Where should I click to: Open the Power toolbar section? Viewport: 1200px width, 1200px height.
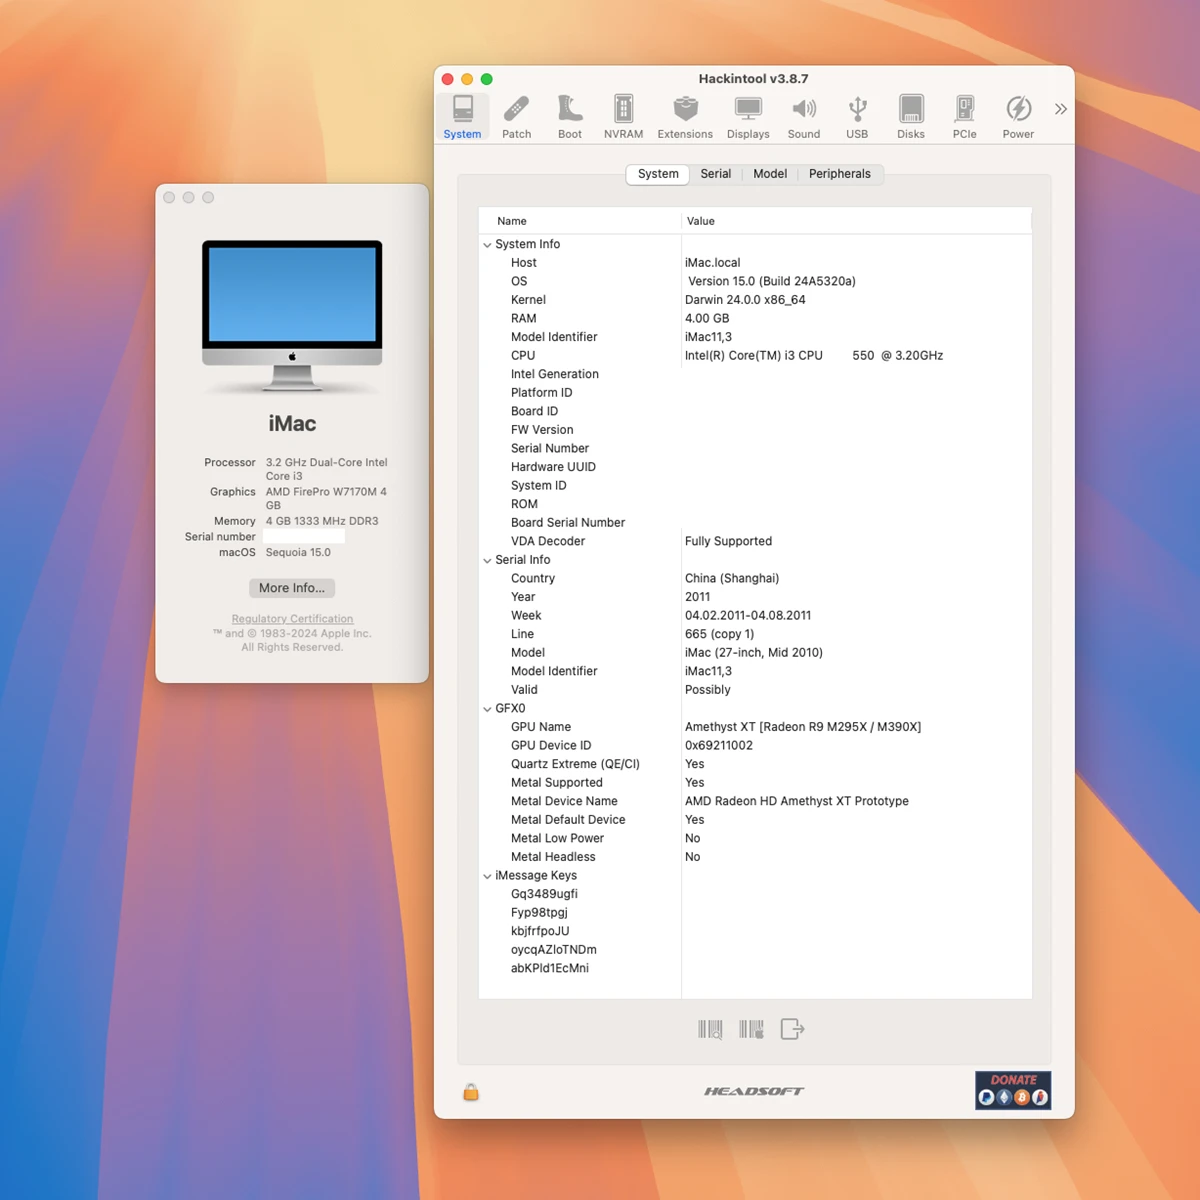point(1018,116)
